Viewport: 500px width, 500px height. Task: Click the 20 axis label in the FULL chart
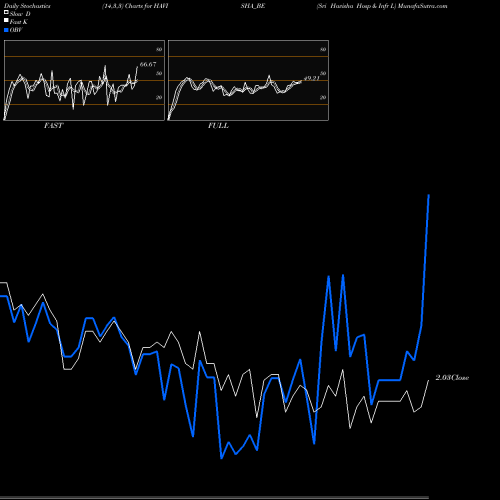click(323, 97)
